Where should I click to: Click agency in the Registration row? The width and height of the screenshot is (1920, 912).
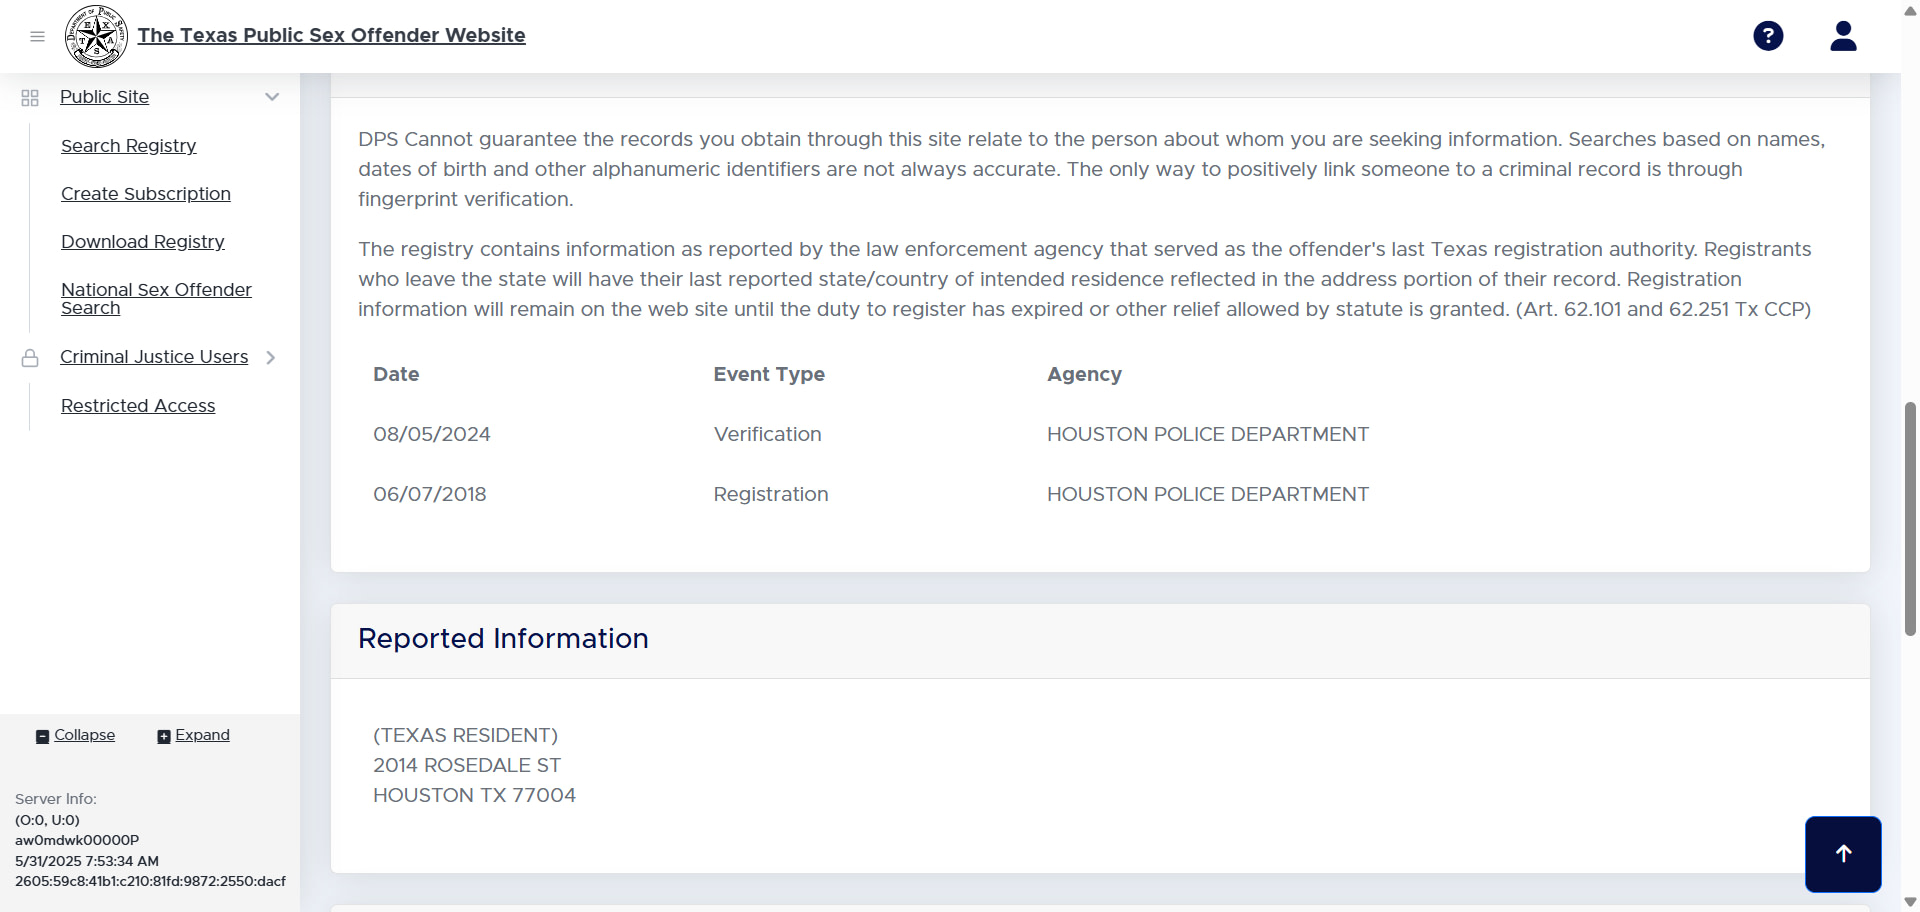click(1208, 494)
